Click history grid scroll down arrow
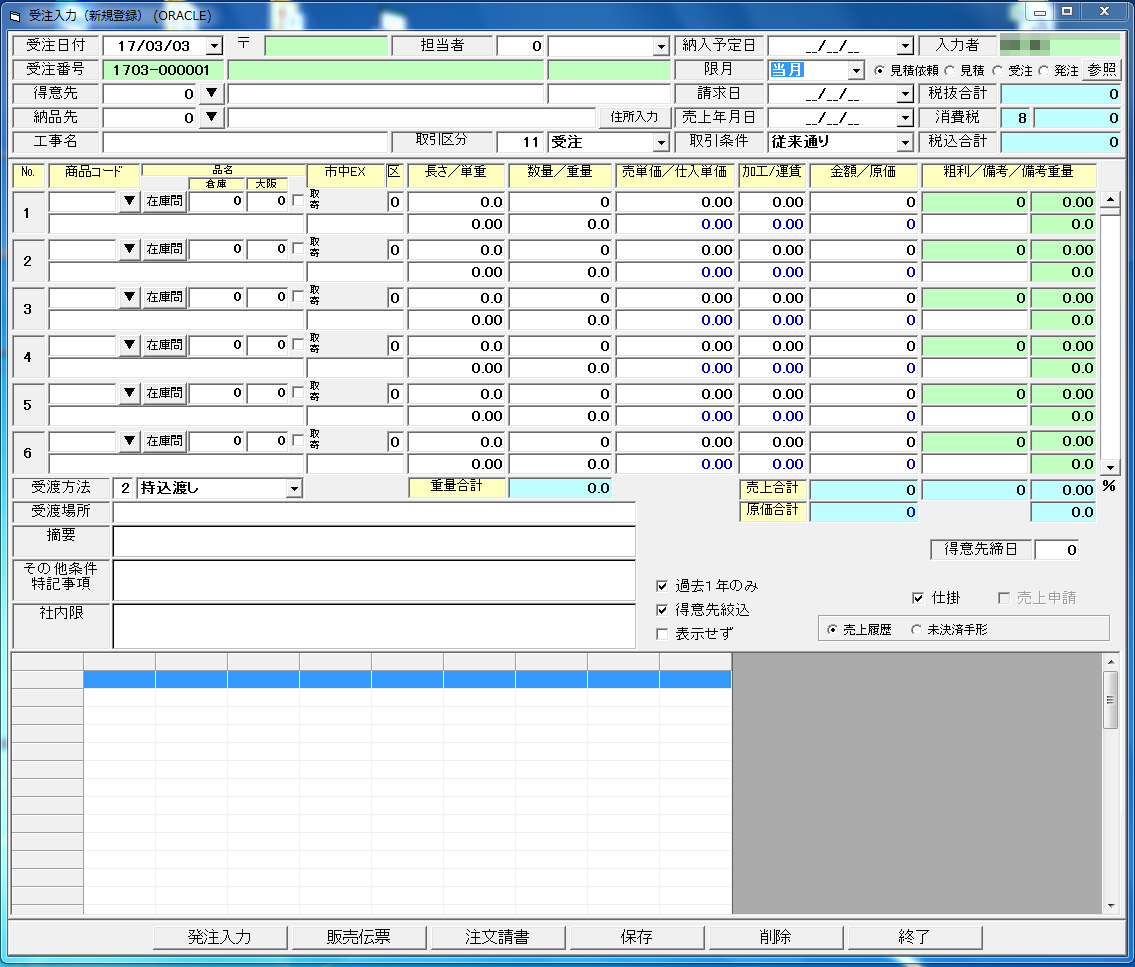1135x967 pixels. pyautogui.click(x=1110, y=905)
